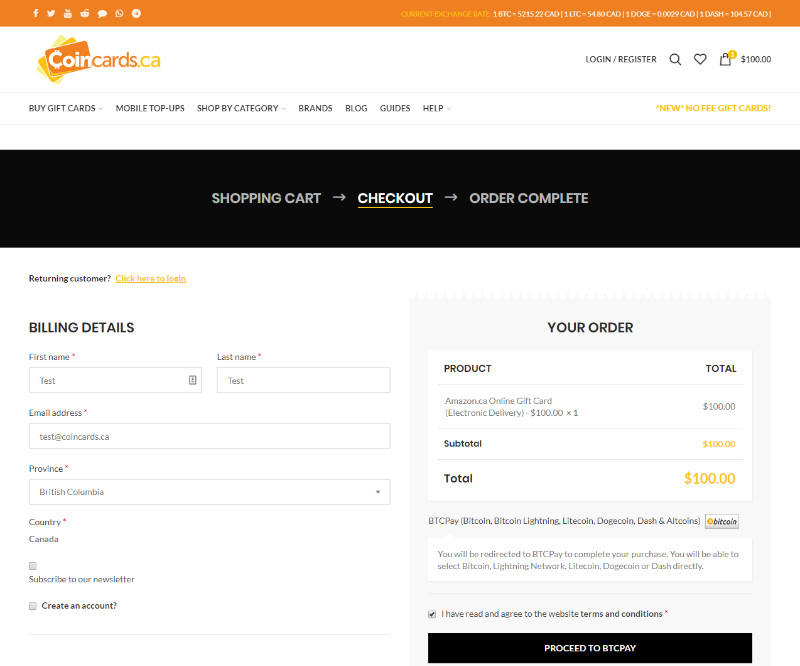
Task: Open the YouTube social icon
Action: [68, 13]
